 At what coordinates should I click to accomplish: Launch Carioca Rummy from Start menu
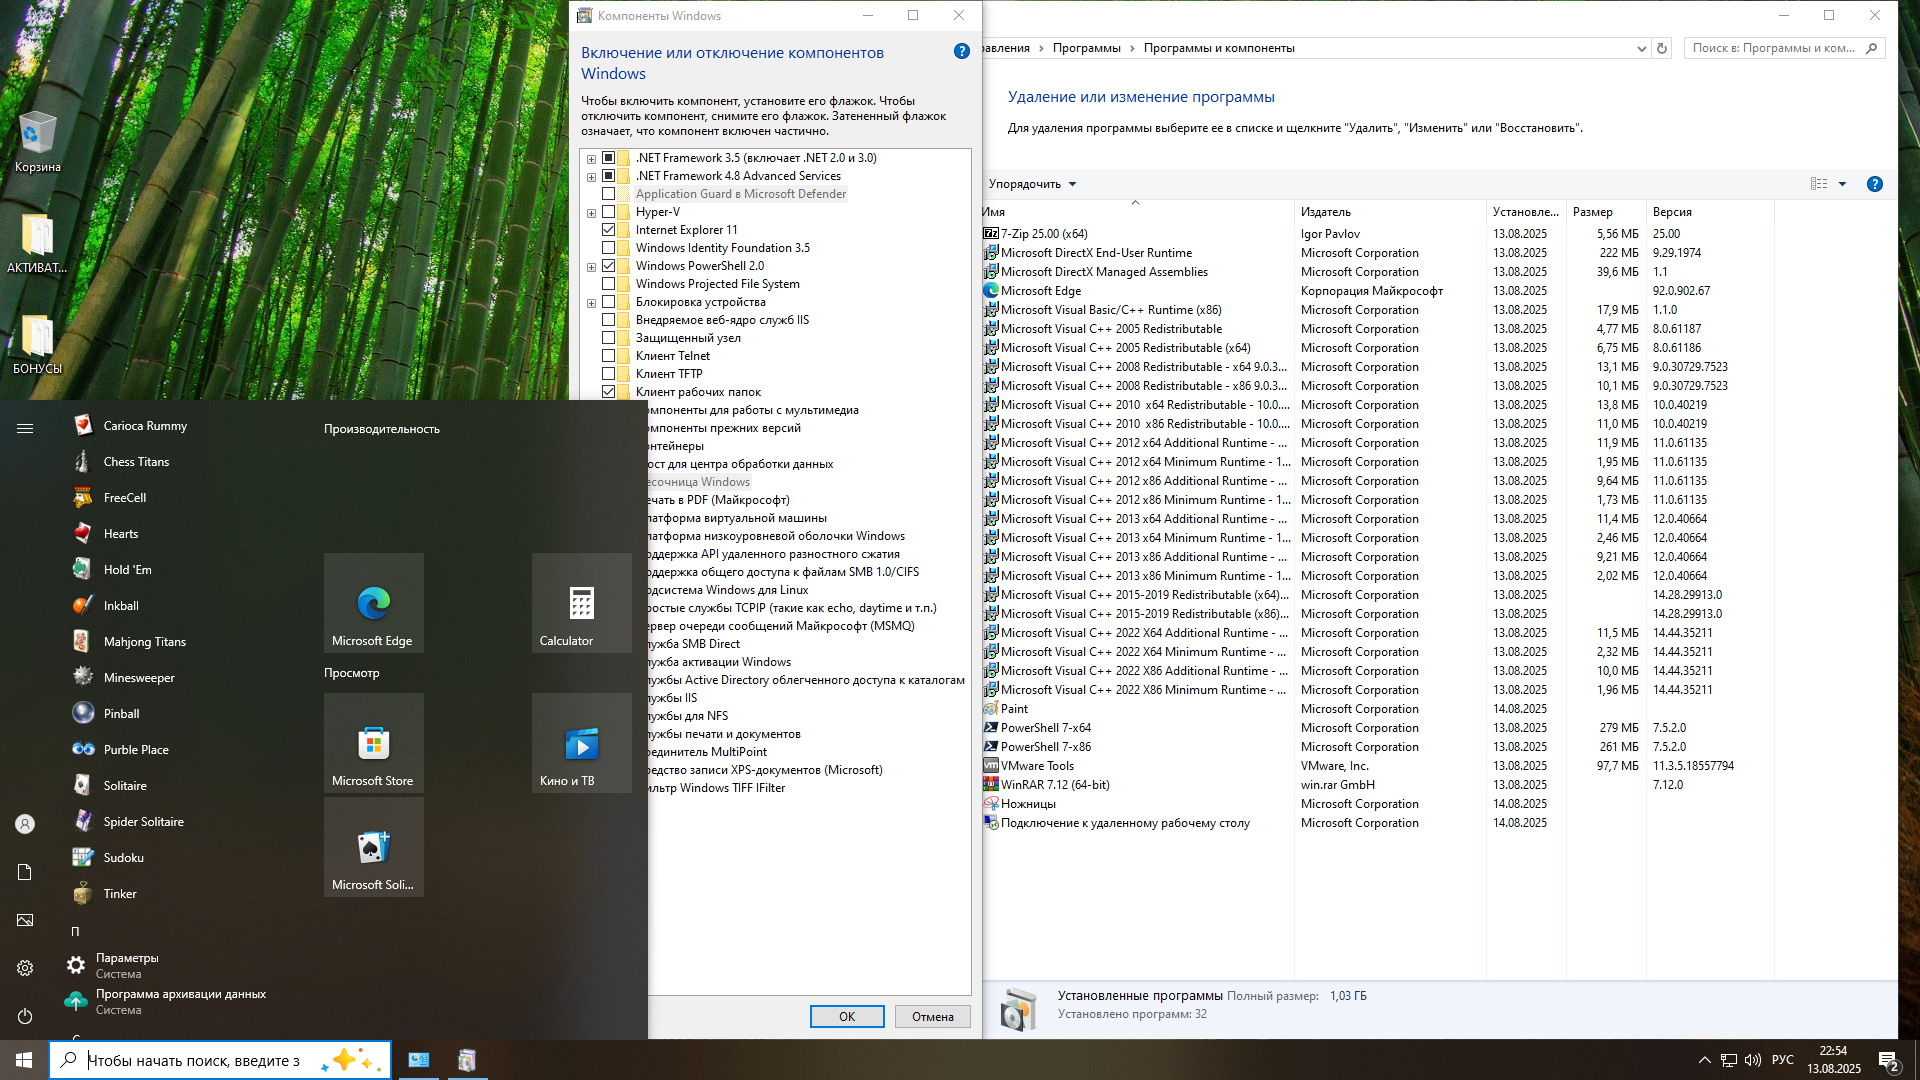[x=145, y=426]
